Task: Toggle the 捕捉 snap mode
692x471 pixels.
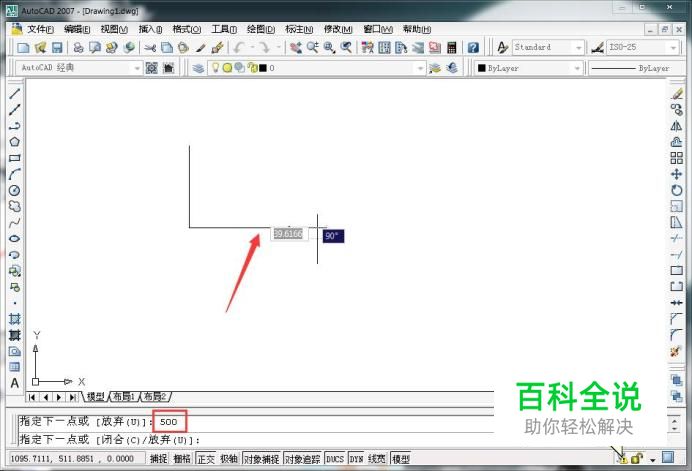Action: pos(158,459)
